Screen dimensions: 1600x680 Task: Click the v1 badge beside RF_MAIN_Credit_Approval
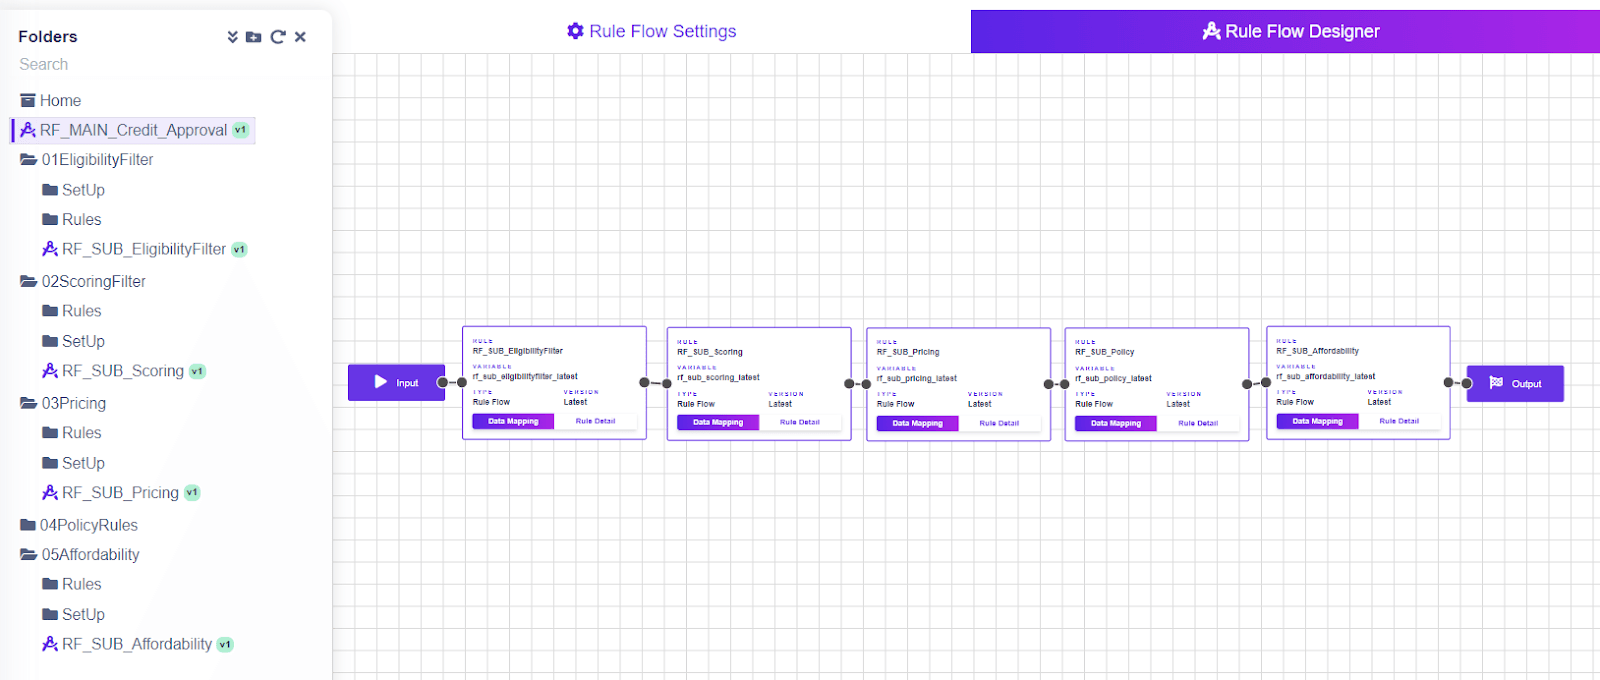pyautogui.click(x=240, y=130)
